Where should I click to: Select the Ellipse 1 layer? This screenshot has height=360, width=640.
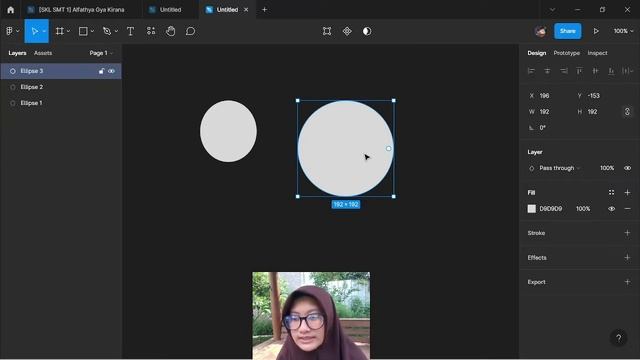61,103
